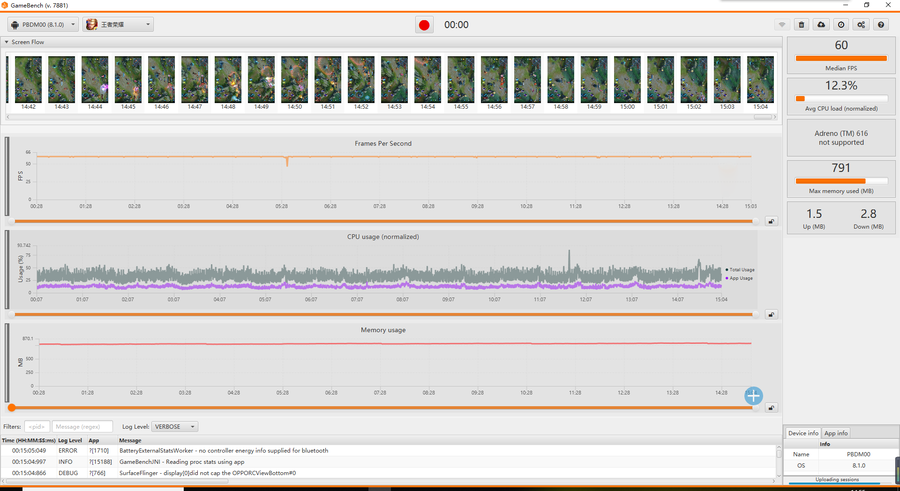Open the Log Level VERBOSE dropdown
The image size is (900, 491).
point(174,426)
